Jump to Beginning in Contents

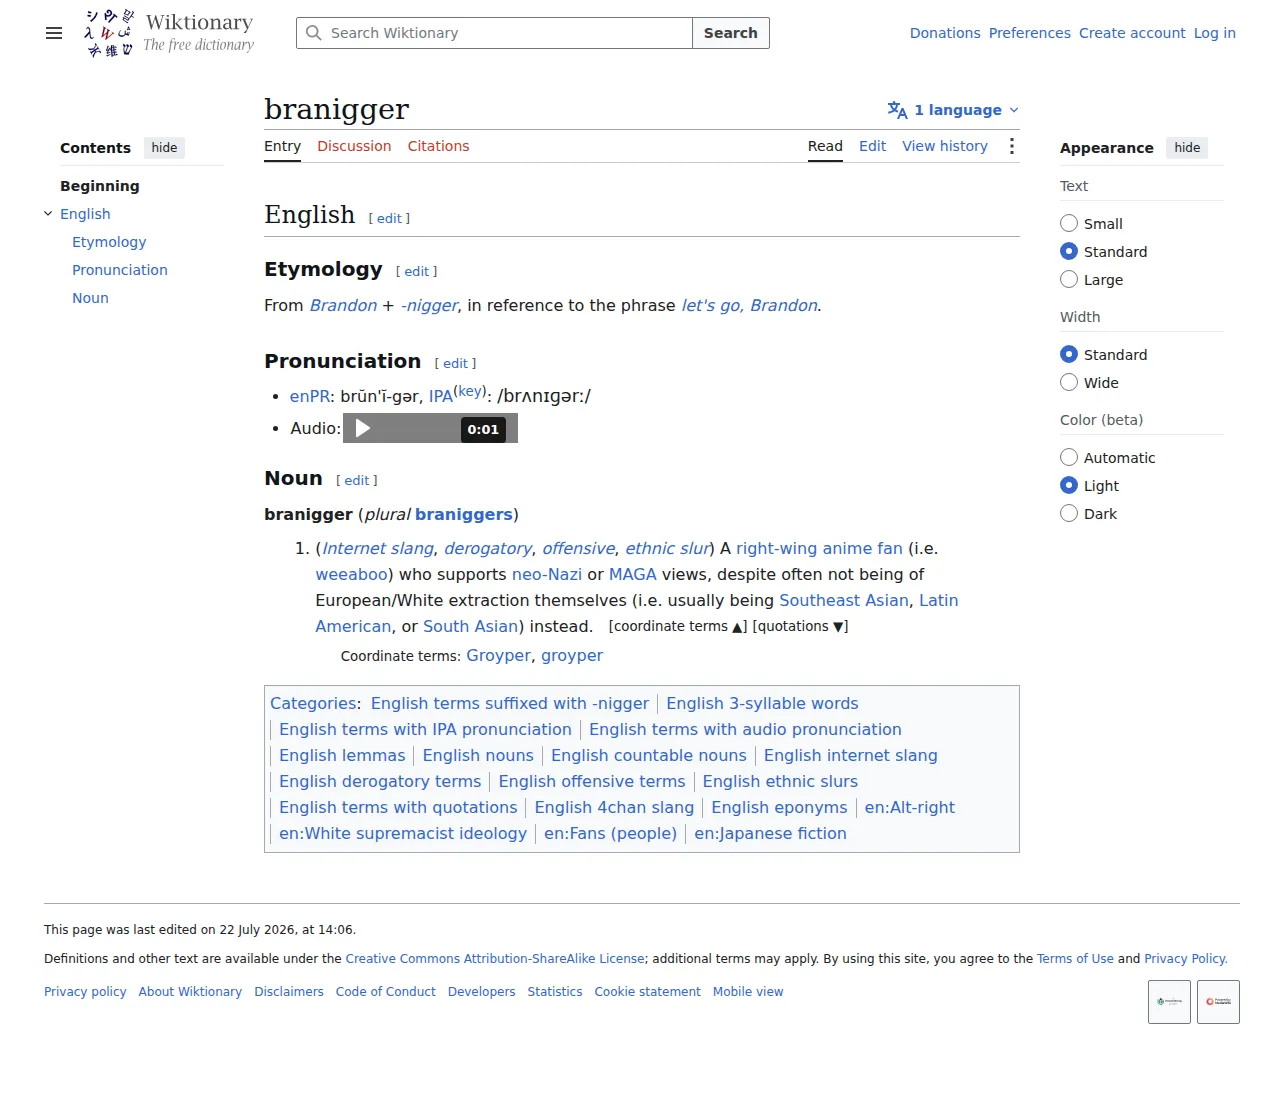click(100, 186)
